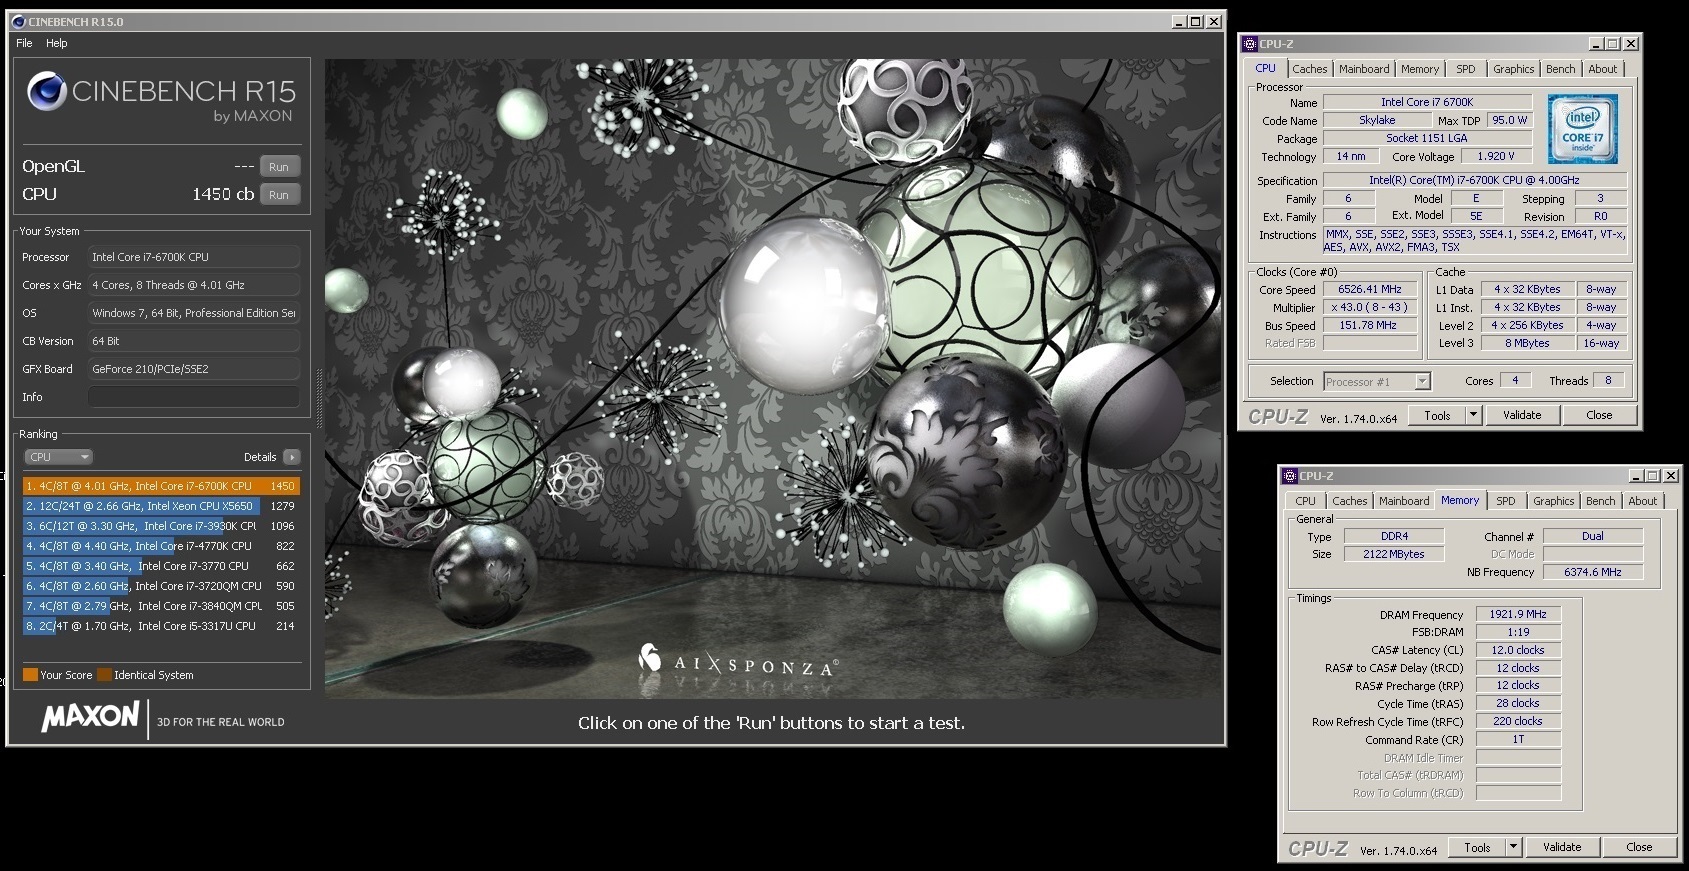The height and width of the screenshot is (871, 1689).
Task: Select Memory tab in upper CPU-Z window
Action: (1420, 69)
